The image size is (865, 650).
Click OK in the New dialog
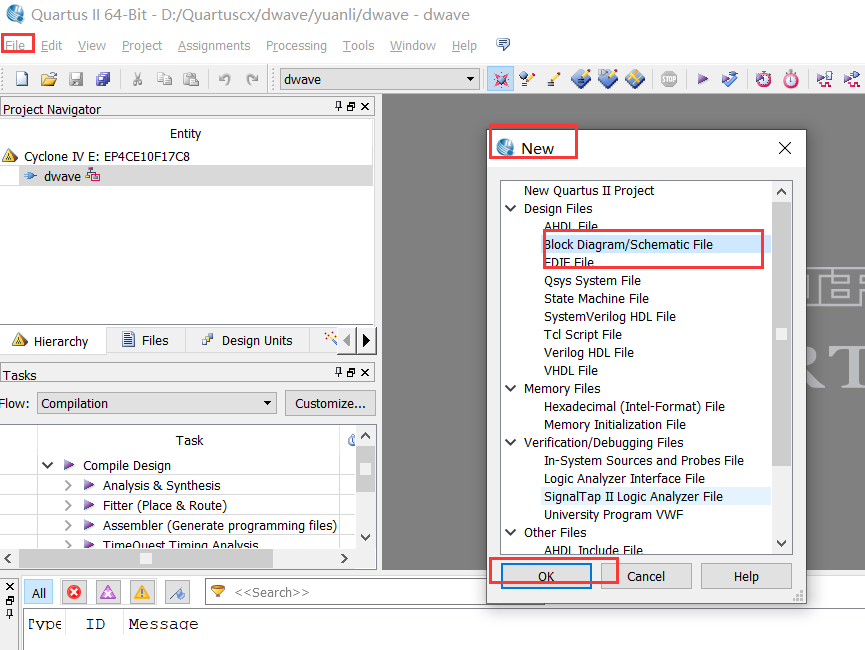546,576
